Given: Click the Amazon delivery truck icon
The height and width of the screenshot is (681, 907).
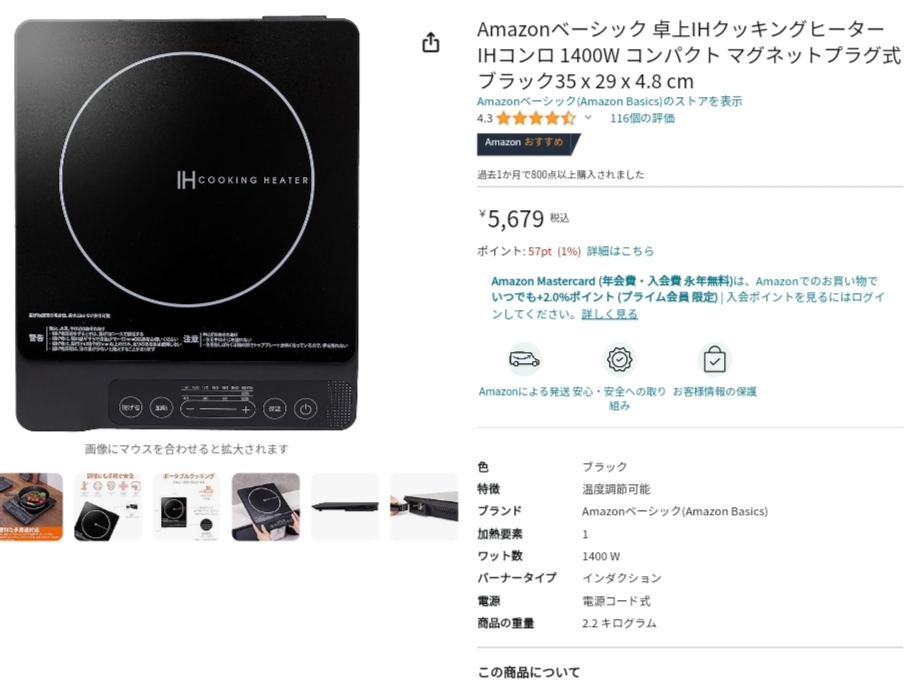Looking at the screenshot, I should click(x=524, y=359).
